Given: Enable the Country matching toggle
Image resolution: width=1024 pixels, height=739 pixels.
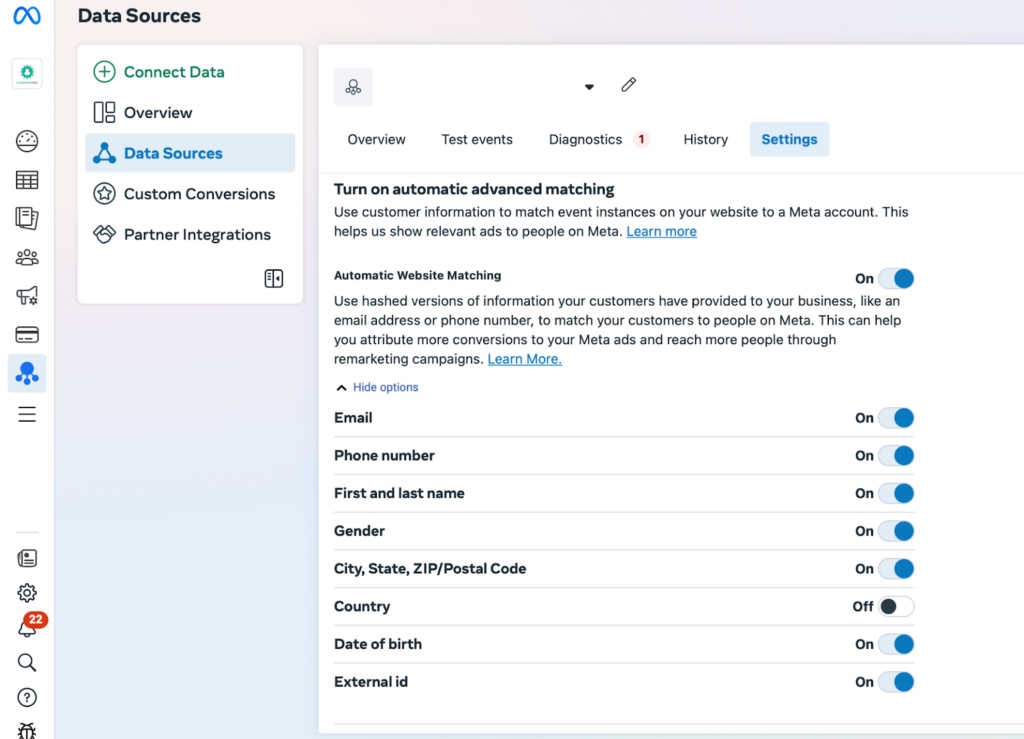Looking at the screenshot, I should pos(895,606).
